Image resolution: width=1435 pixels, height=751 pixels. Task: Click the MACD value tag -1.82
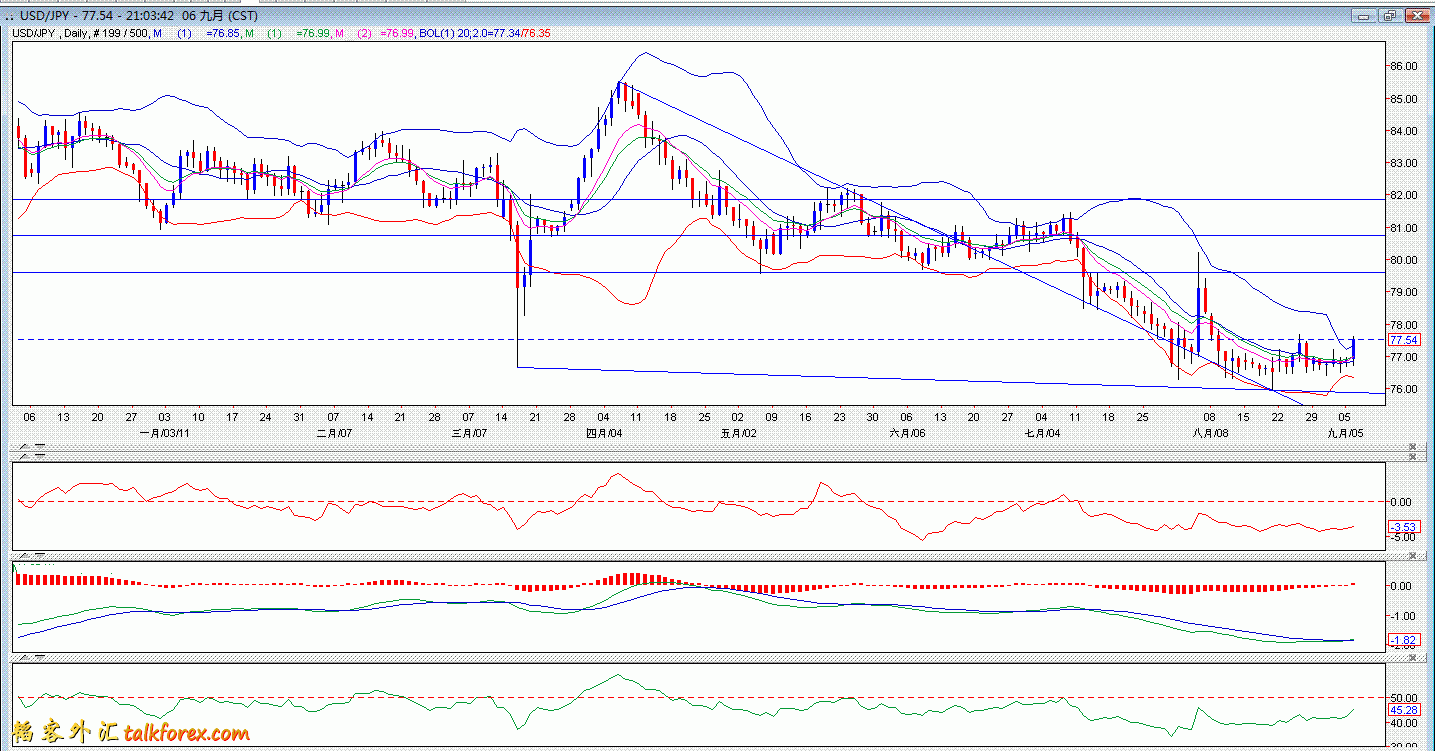pos(1404,640)
